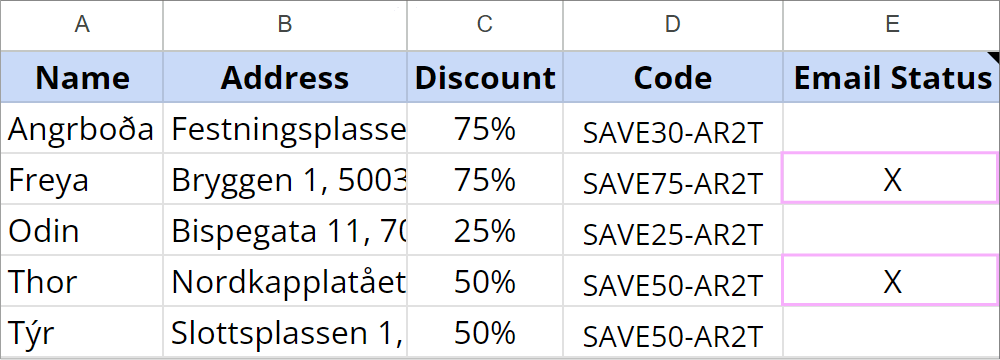Select the Bispegata 11 address cell
The height and width of the screenshot is (360, 1000).
click(284, 230)
